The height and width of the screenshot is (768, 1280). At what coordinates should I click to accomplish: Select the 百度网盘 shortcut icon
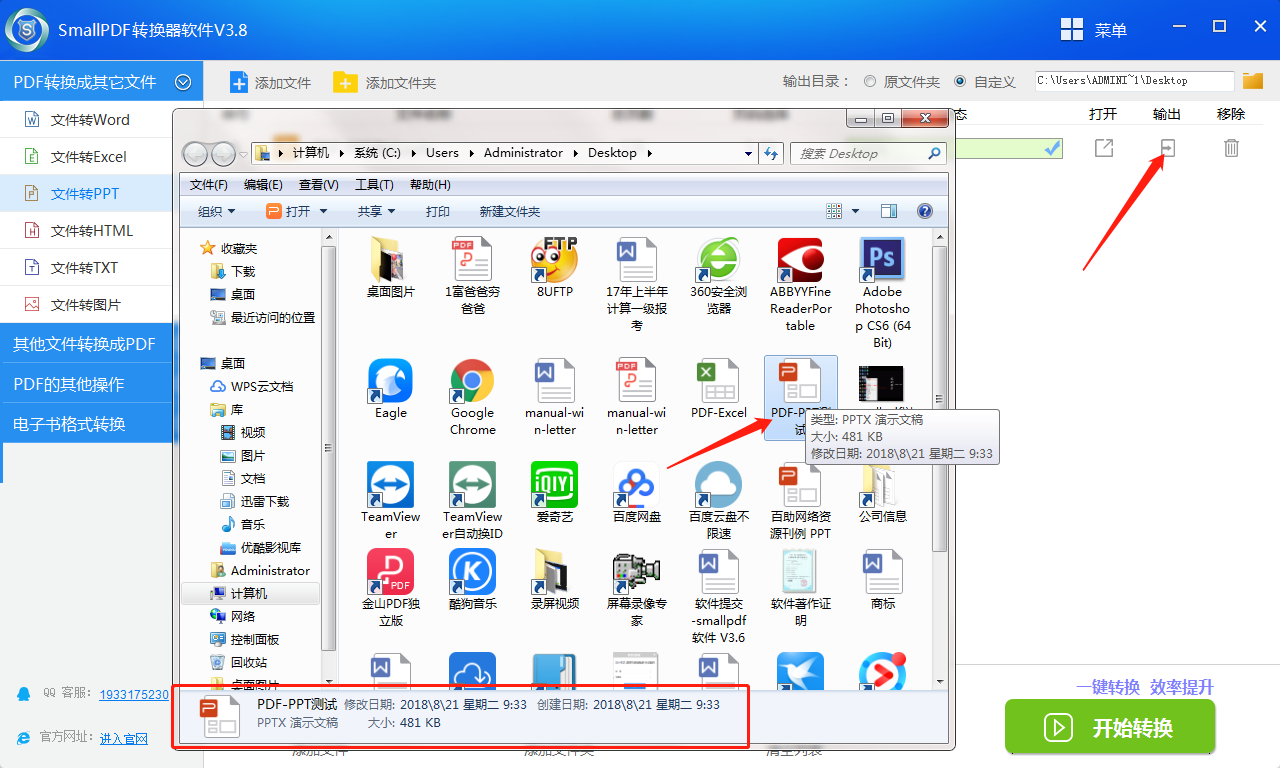(x=636, y=484)
